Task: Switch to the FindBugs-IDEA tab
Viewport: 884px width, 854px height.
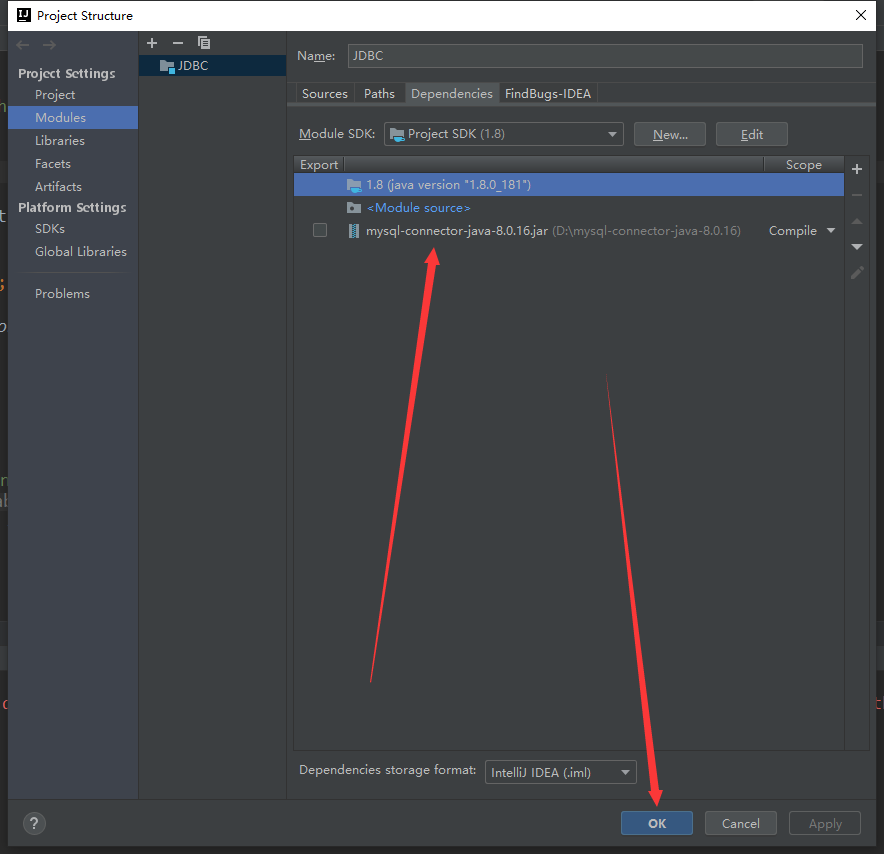Action: tap(547, 94)
